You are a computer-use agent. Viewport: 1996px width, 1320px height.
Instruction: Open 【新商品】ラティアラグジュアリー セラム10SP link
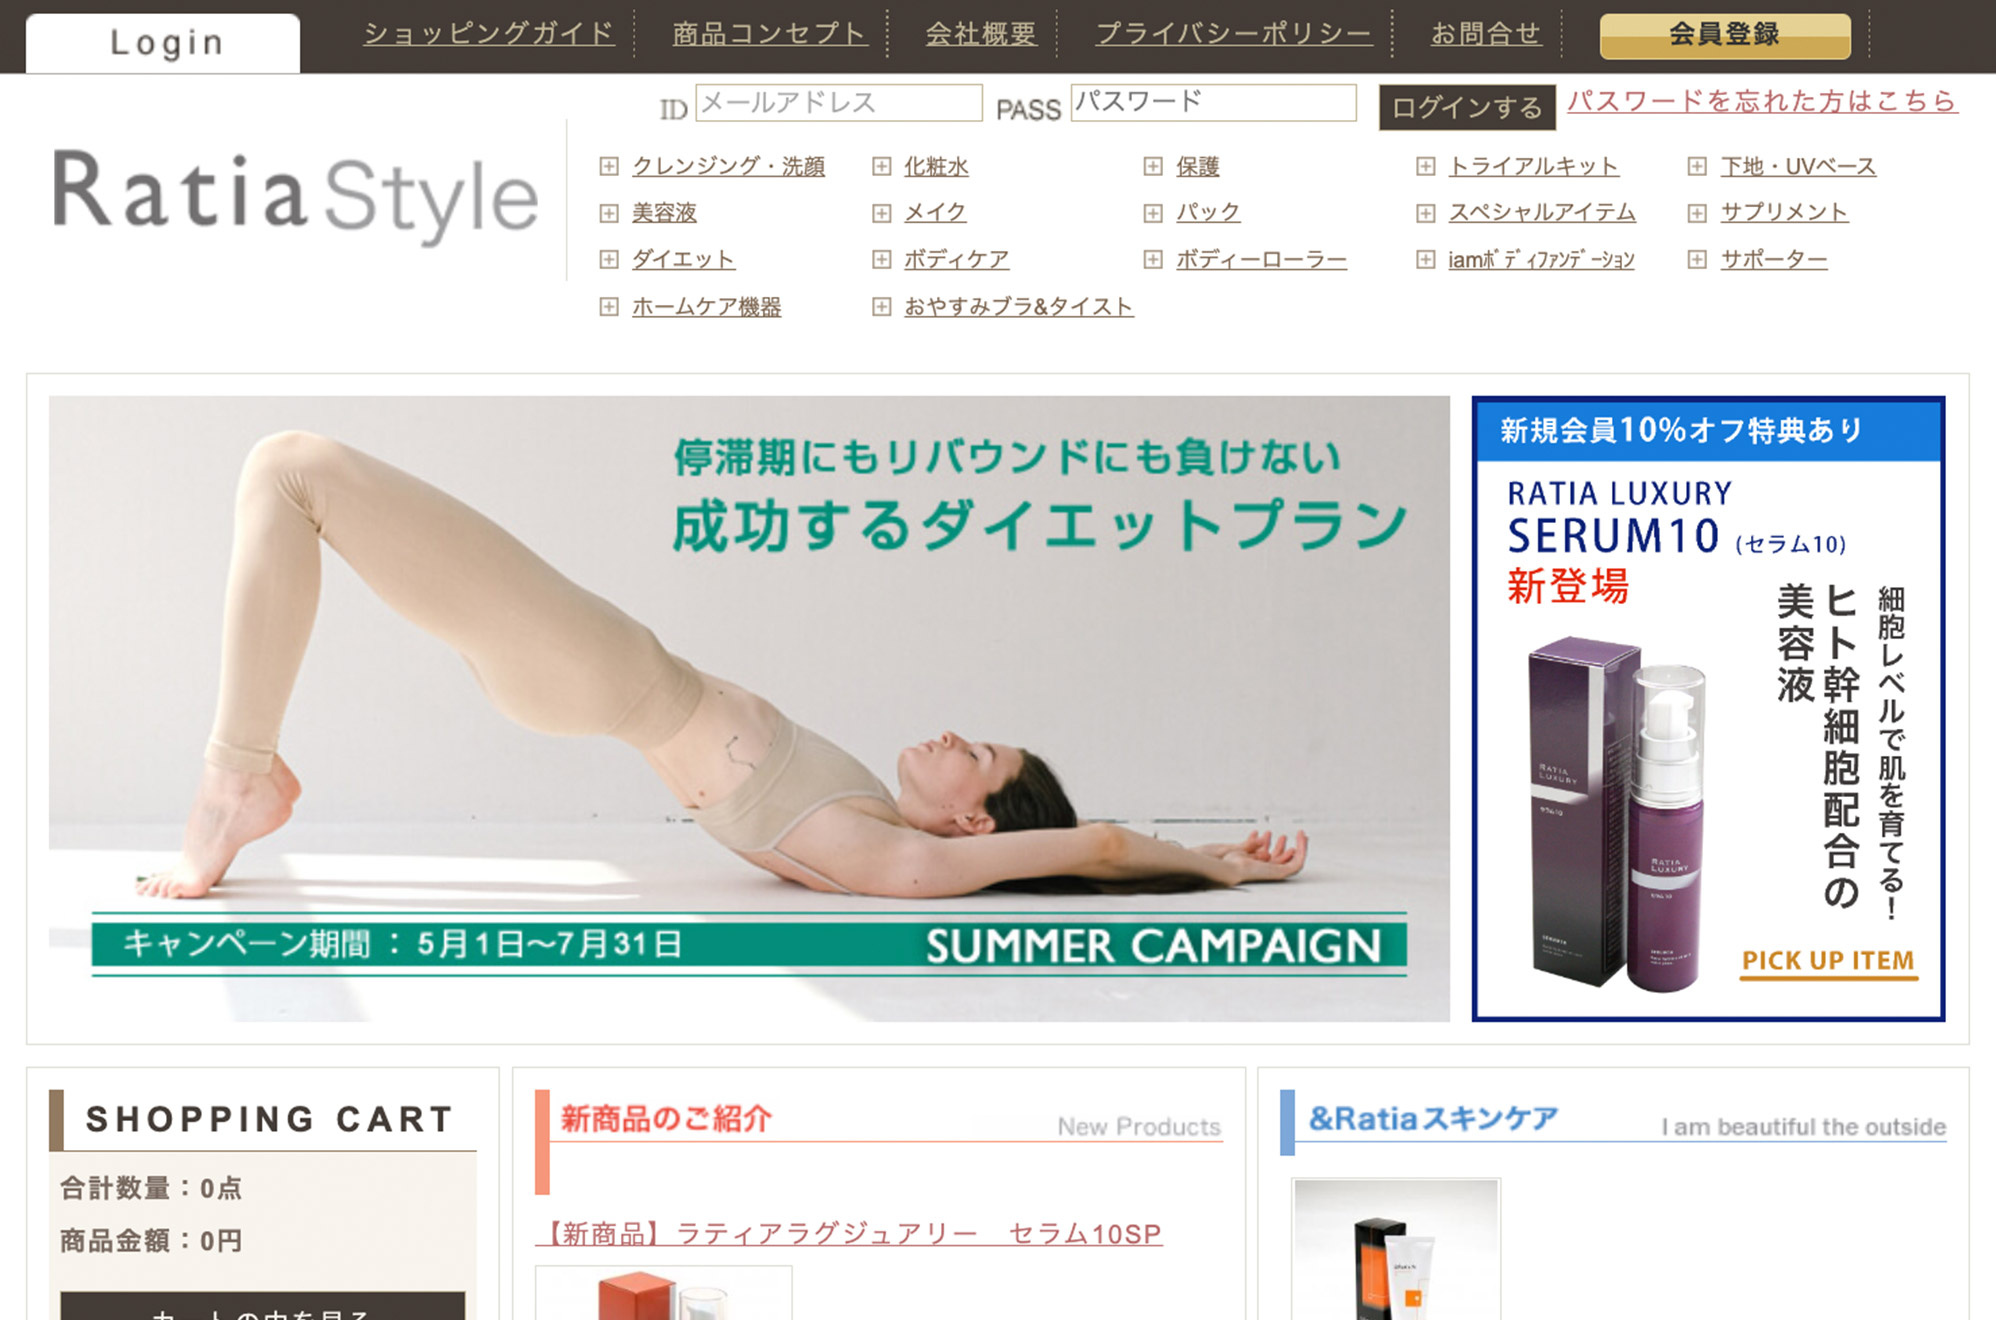click(849, 1234)
